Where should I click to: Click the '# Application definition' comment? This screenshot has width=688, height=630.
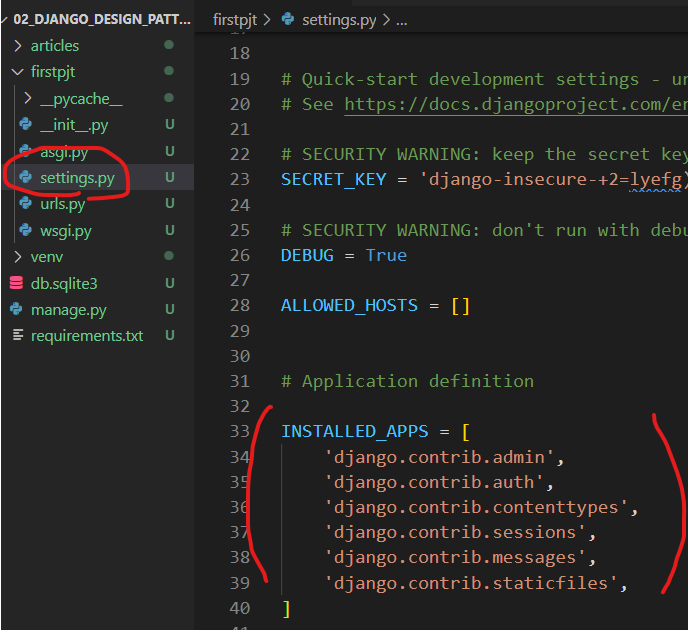click(x=408, y=381)
